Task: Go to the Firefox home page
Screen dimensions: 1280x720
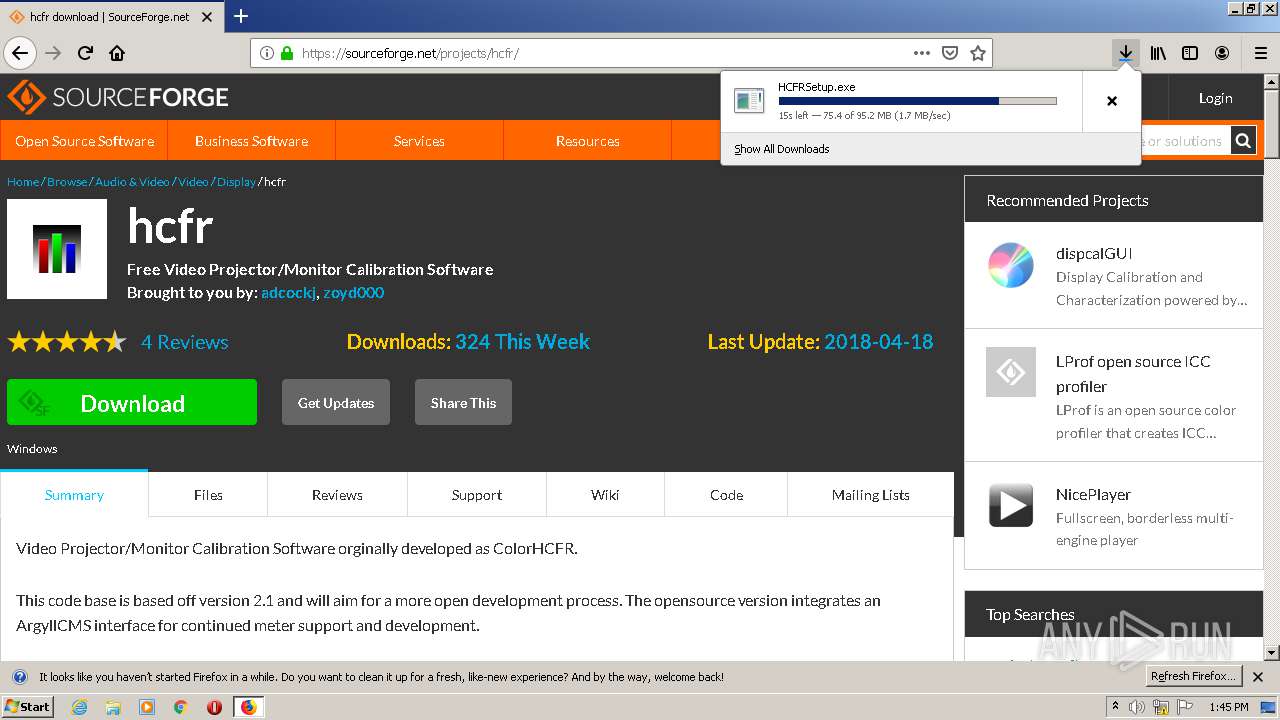Action: 117,53
